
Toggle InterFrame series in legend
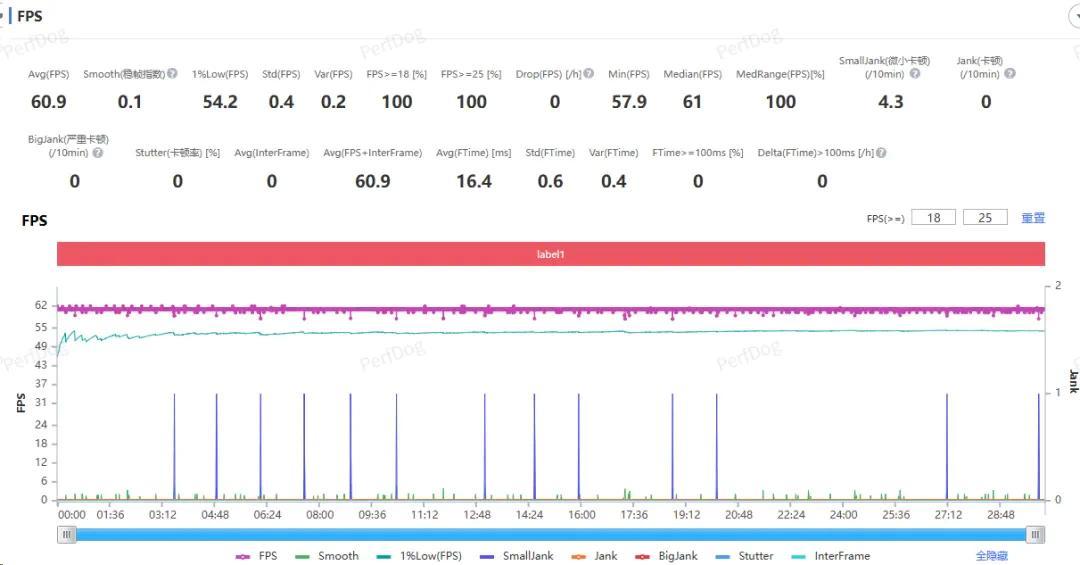click(x=831, y=556)
